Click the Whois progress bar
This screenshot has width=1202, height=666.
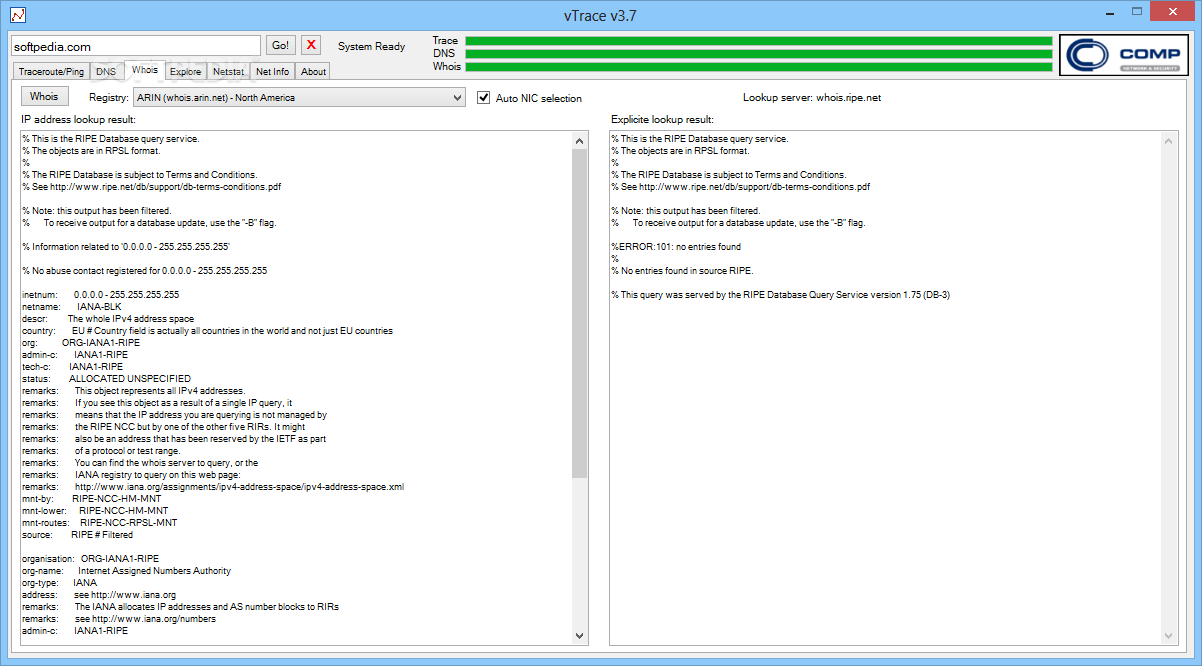[759, 67]
